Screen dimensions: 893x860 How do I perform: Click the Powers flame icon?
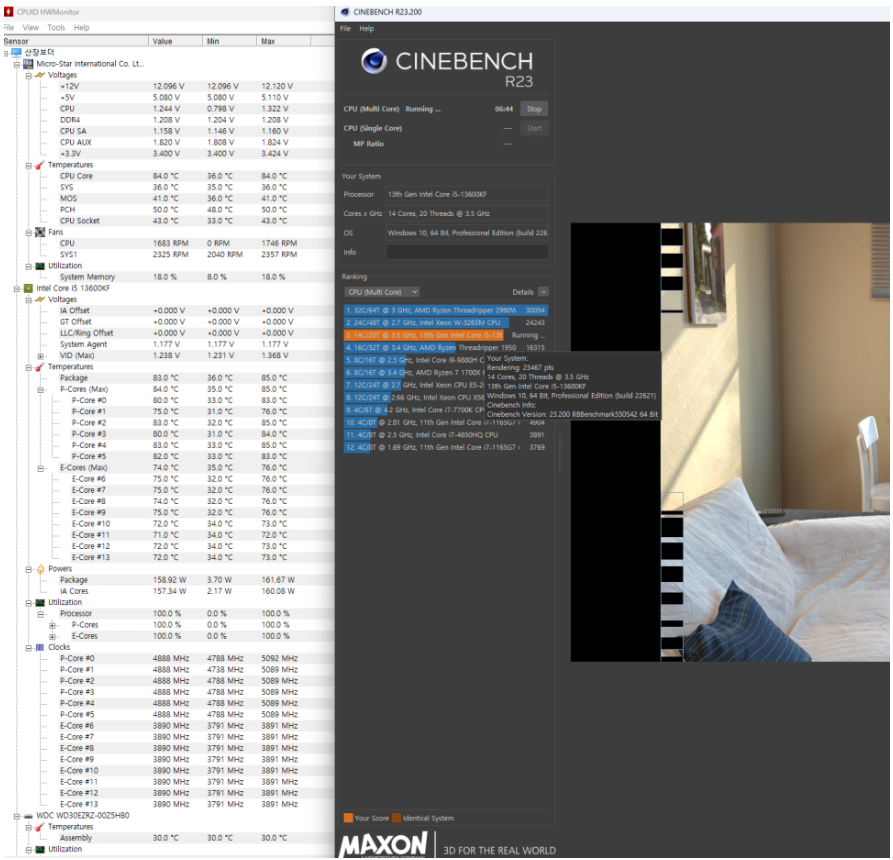(x=40, y=568)
